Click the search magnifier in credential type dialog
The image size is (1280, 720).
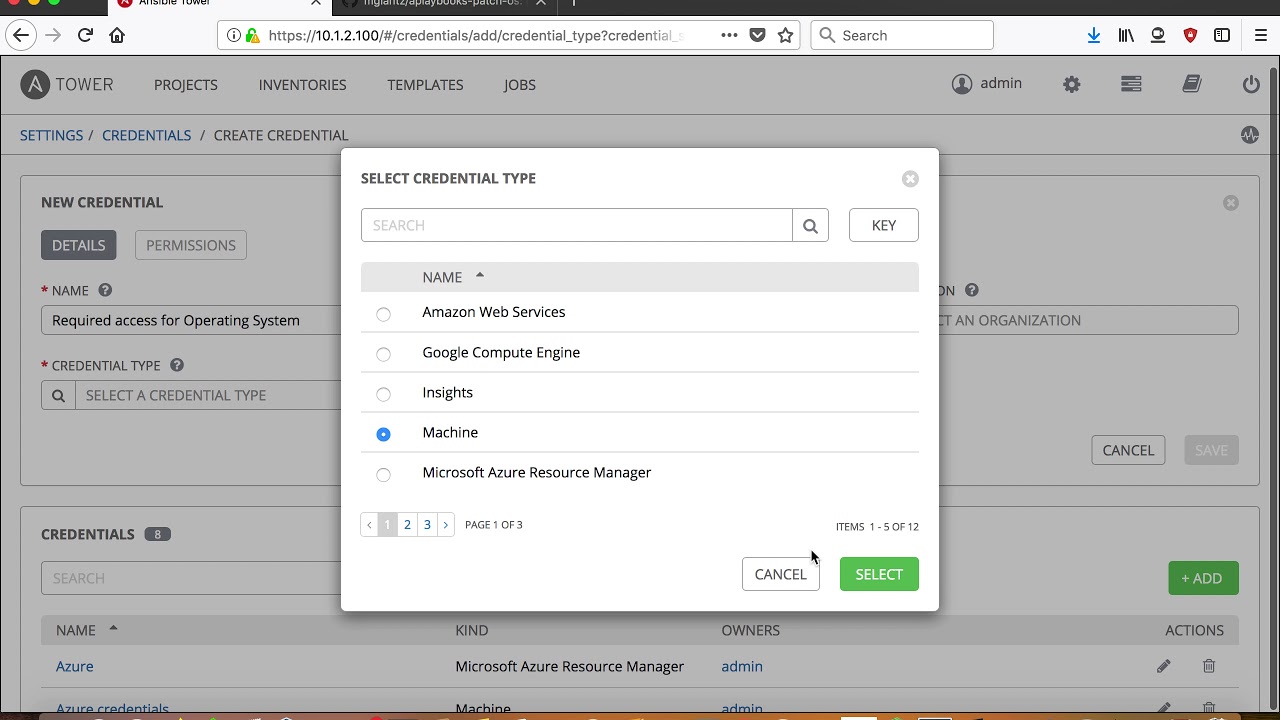point(810,226)
